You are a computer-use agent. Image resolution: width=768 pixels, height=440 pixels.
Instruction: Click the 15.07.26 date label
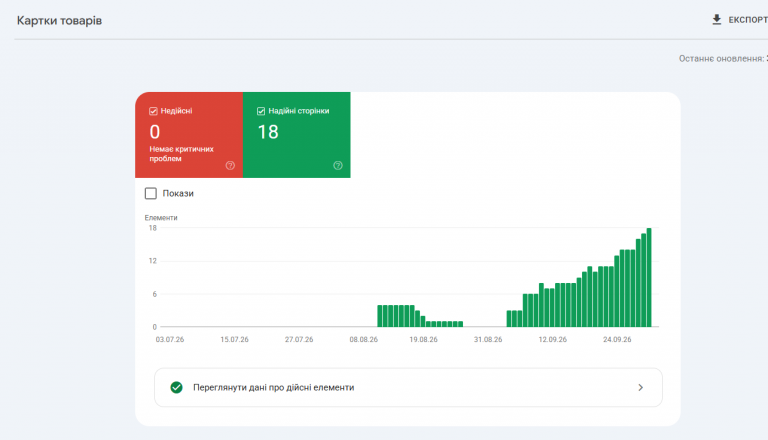[x=235, y=340]
